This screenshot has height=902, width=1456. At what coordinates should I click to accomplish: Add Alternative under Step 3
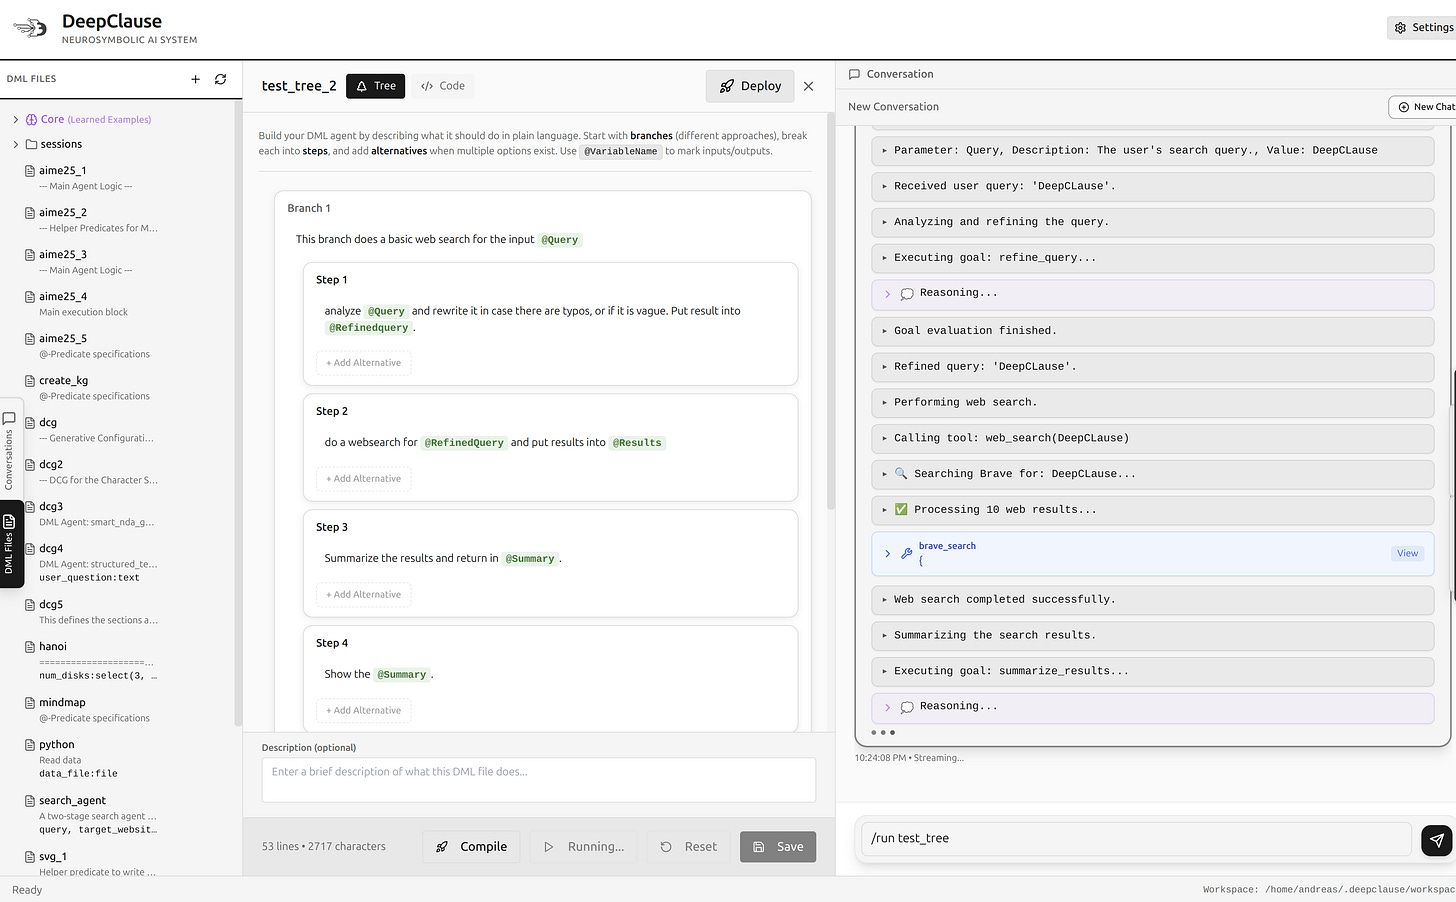pos(364,595)
